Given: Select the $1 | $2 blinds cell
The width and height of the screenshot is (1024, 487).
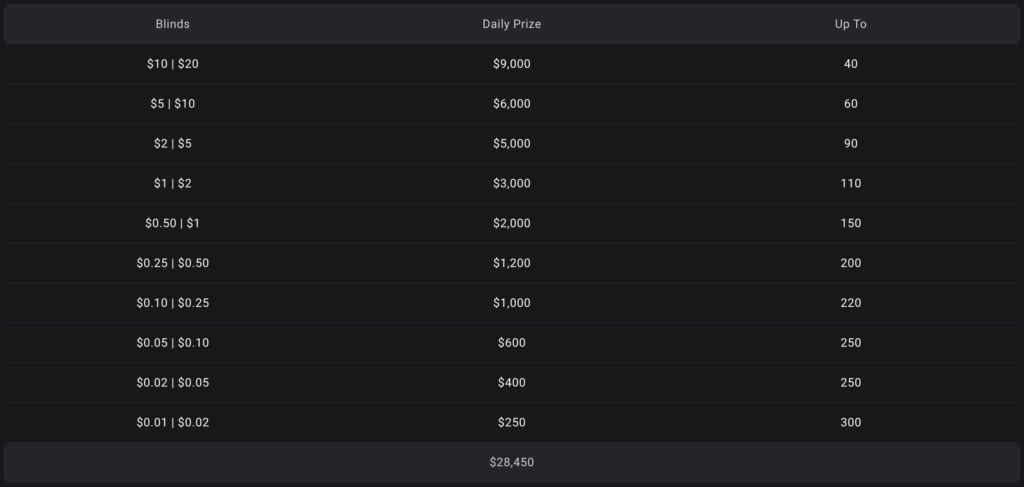Looking at the screenshot, I should pos(173,184).
